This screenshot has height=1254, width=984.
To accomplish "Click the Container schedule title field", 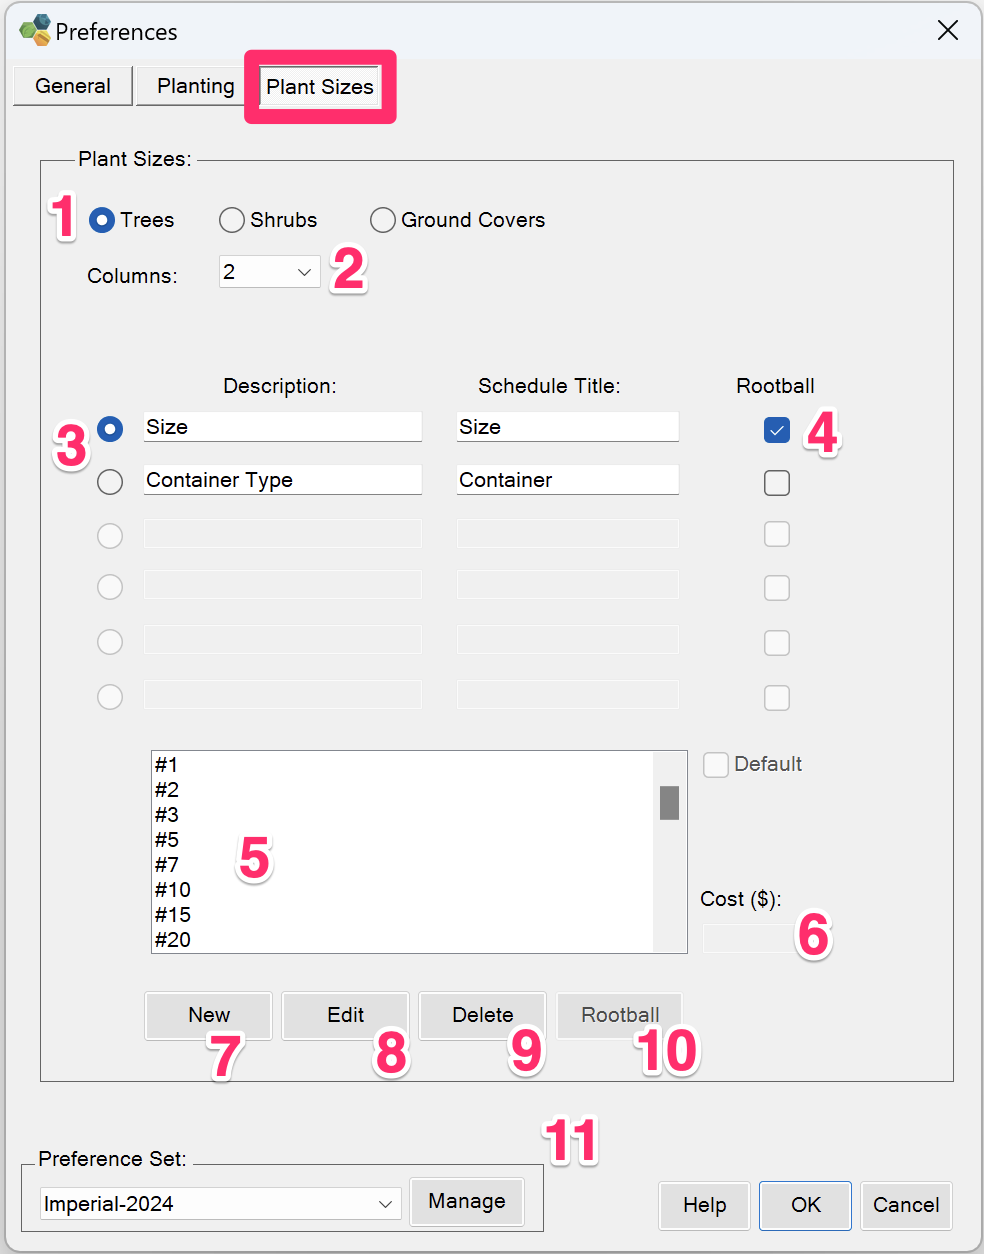I will [x=568, y=480].
